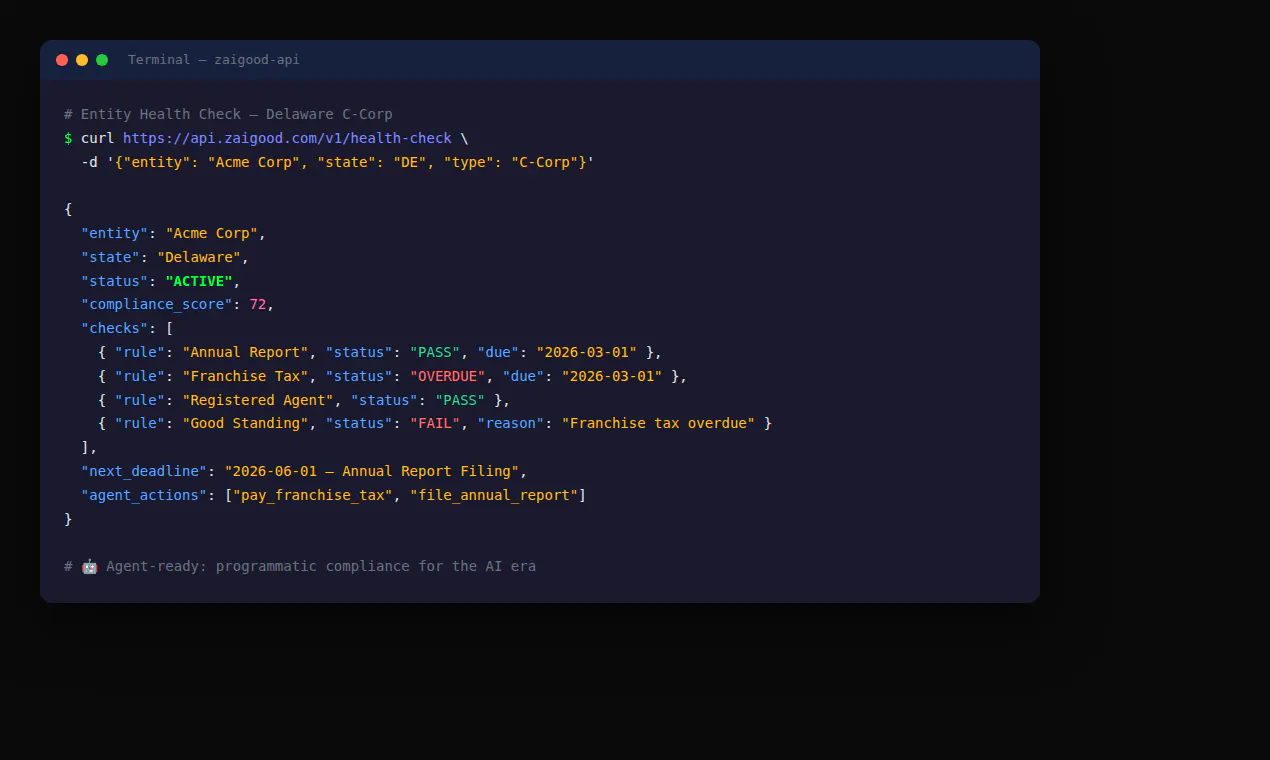Click the "Acme Corp" value in the JSON response

point(211,233)
